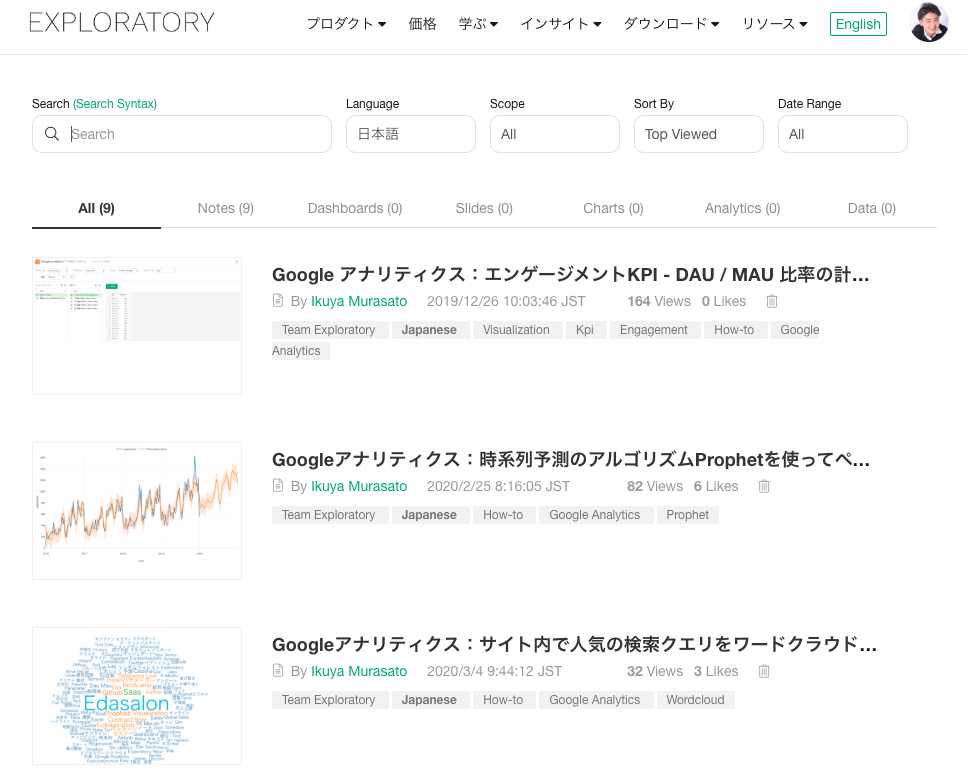977x774 pixels.
Task: Switch to the Notes (9) tab
Action: 226,209
